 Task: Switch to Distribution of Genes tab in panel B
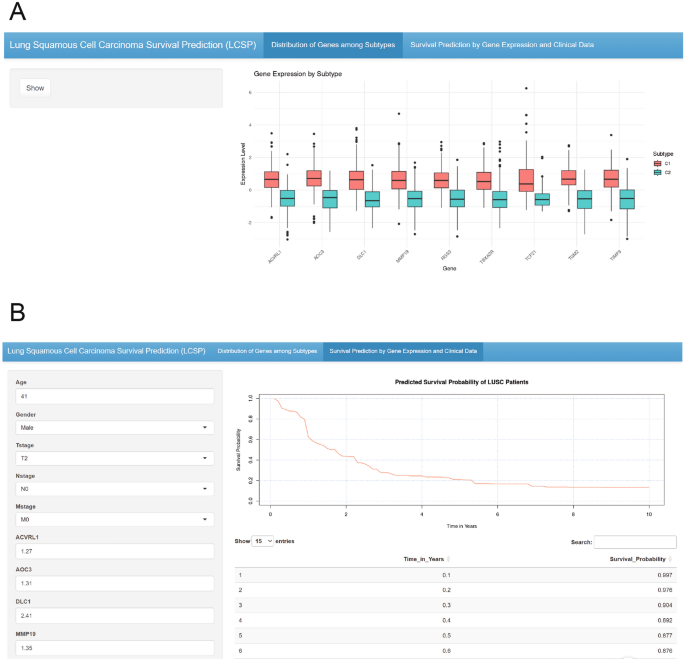[267, 351]
